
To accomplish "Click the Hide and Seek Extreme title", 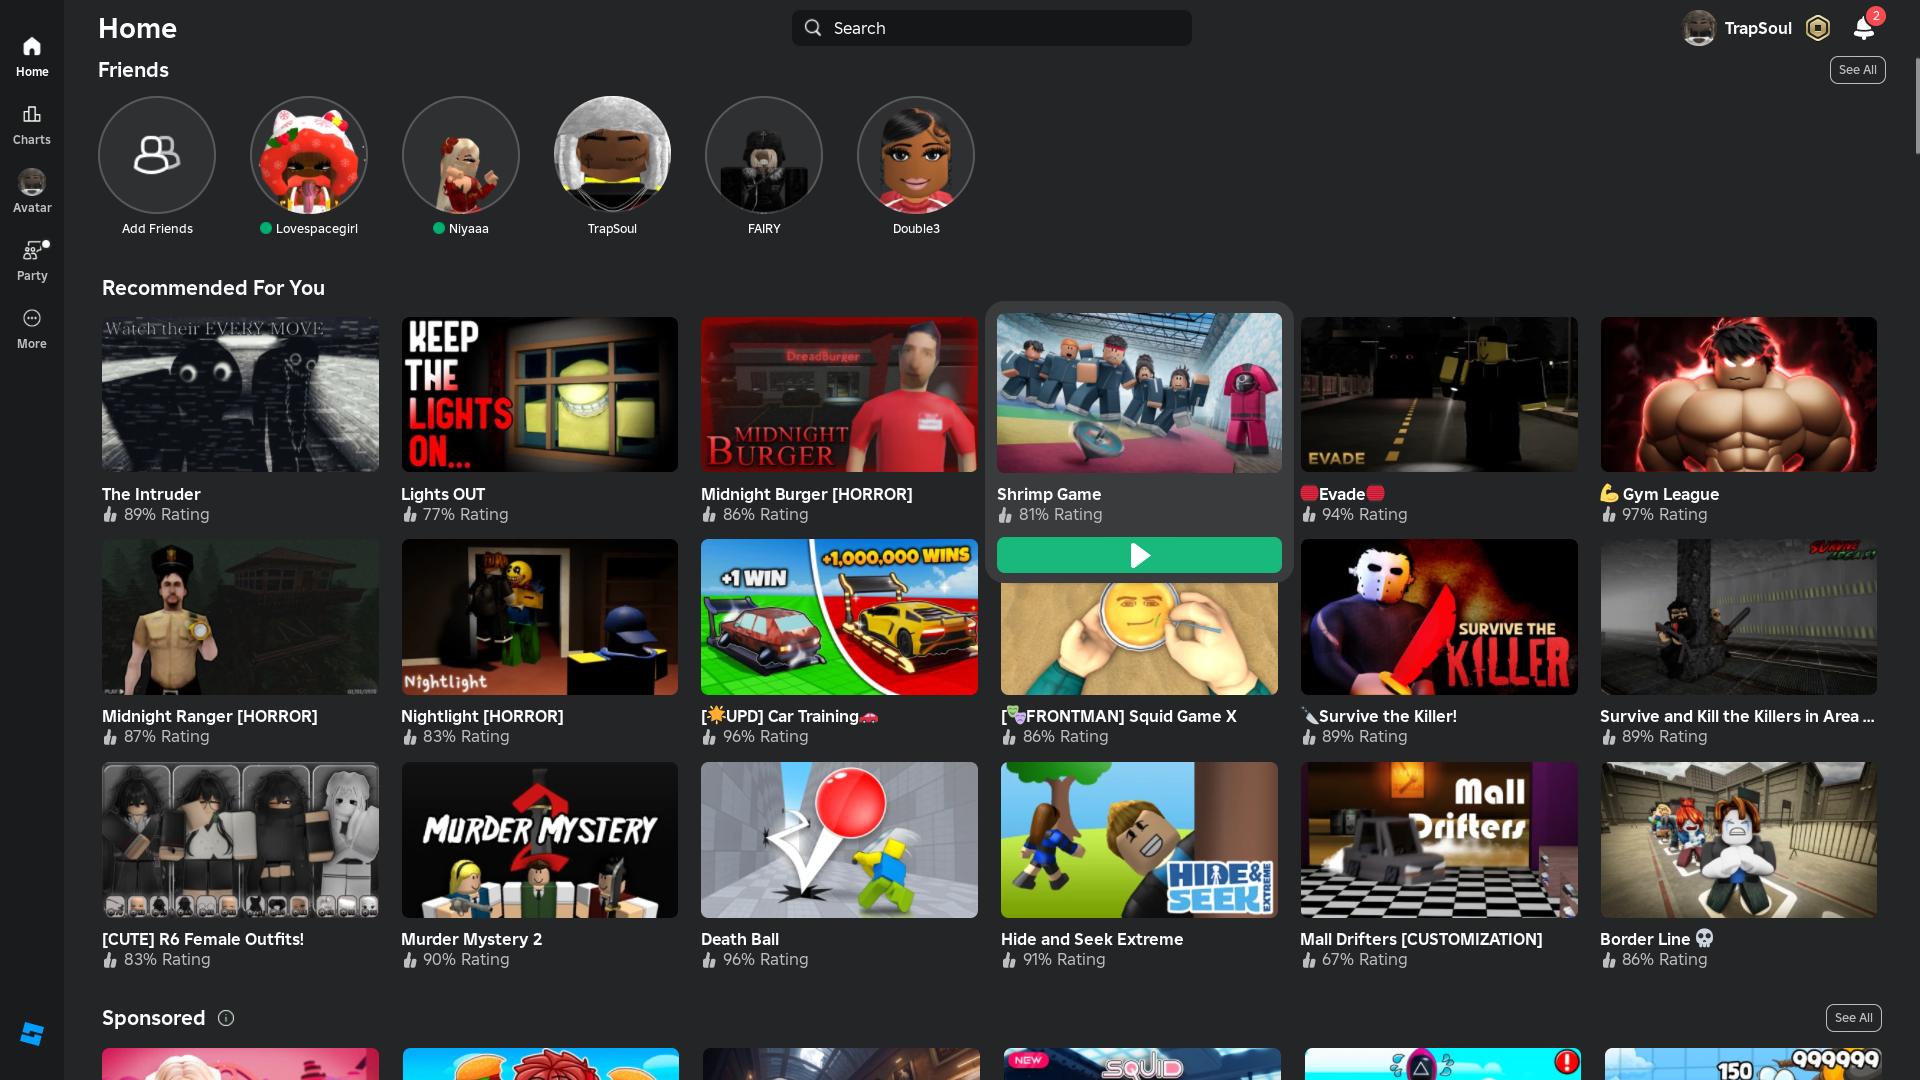I will coord(1092,939).
